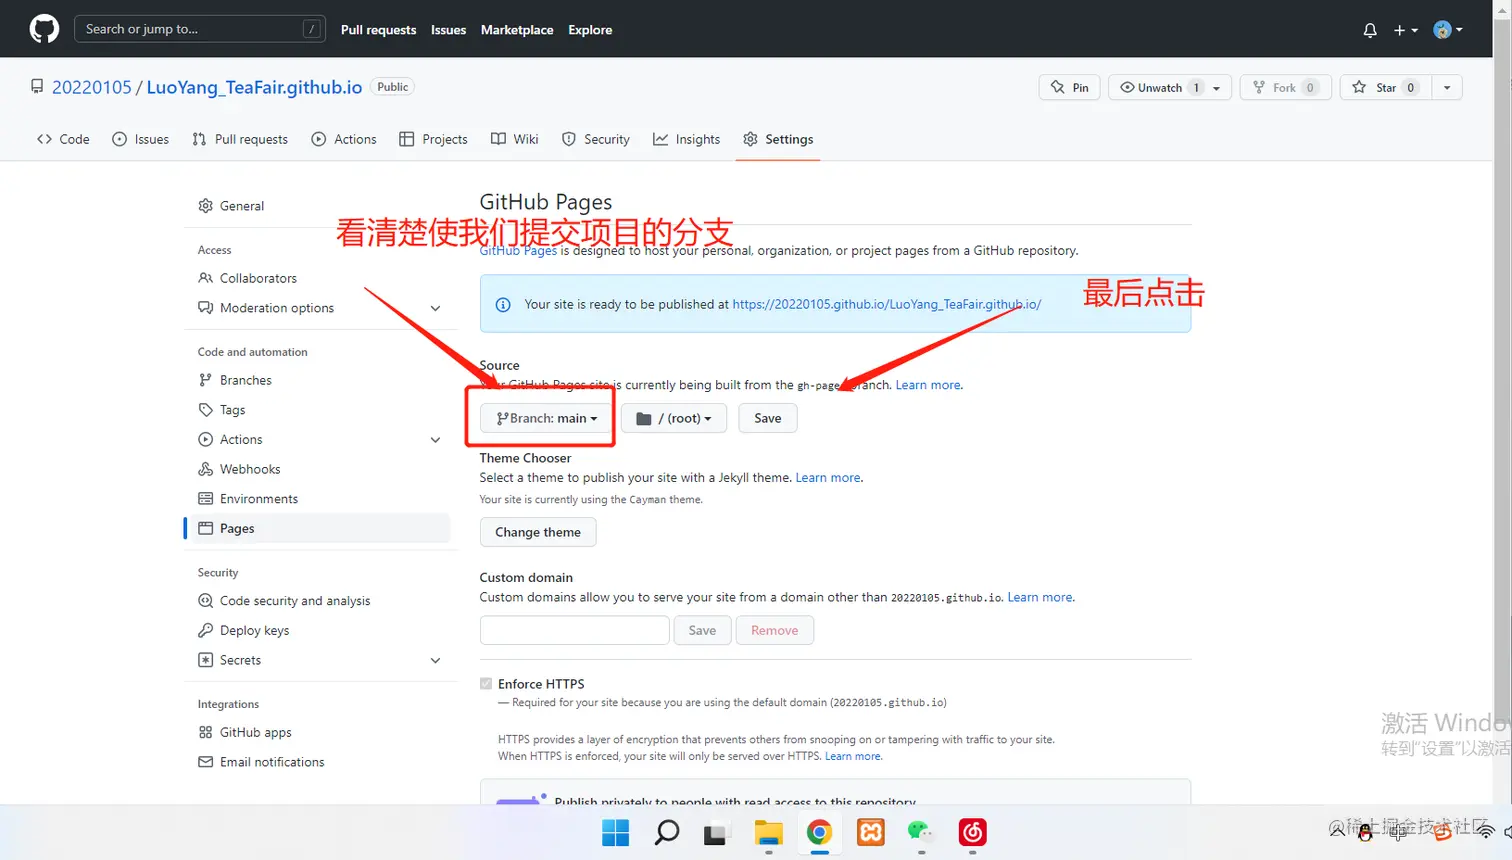
Task: Open the plus create-new menu
Action: click(x=1406, y=30)
